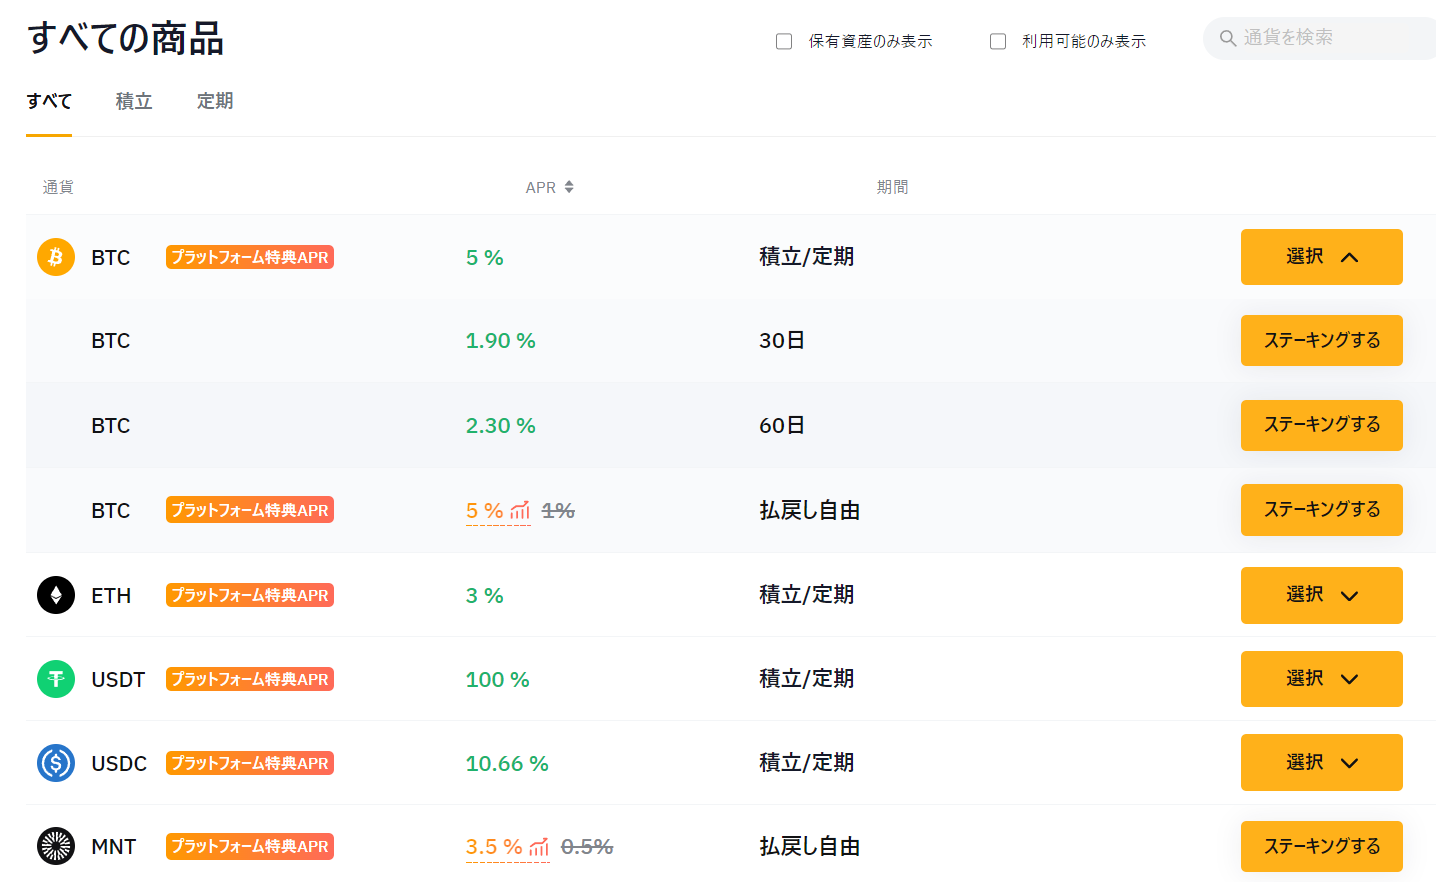
Task: Click 払戻し自由 text in the MNT row
Action: tap(809, 846)
